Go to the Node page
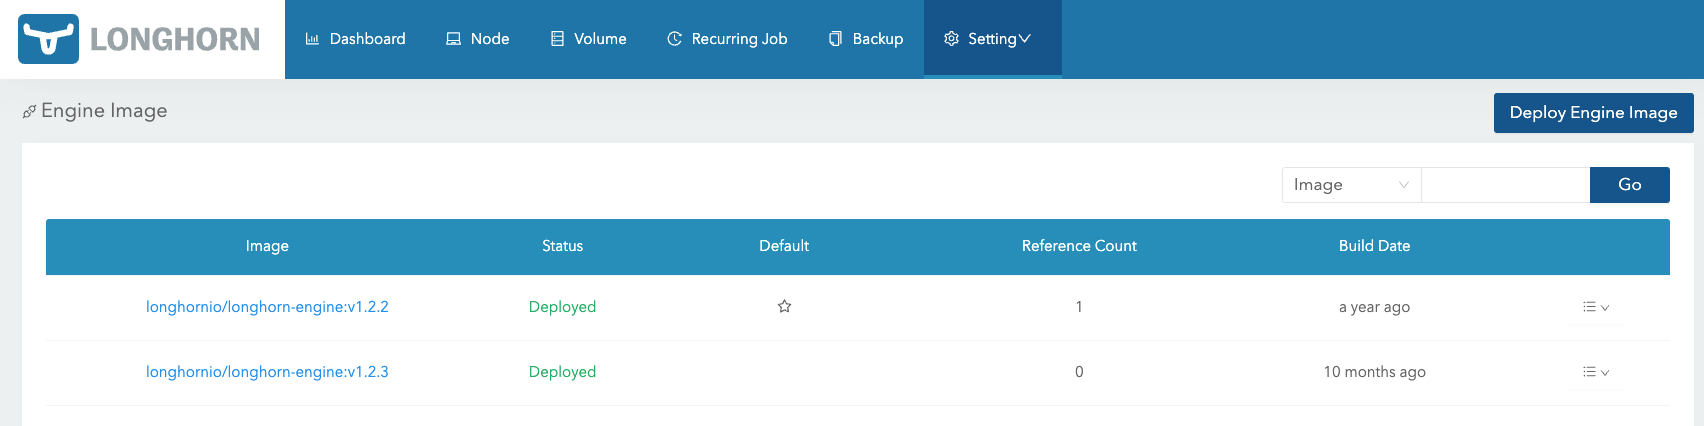The width and height of the screenshot is (1704, 426). tap(477, 39)
